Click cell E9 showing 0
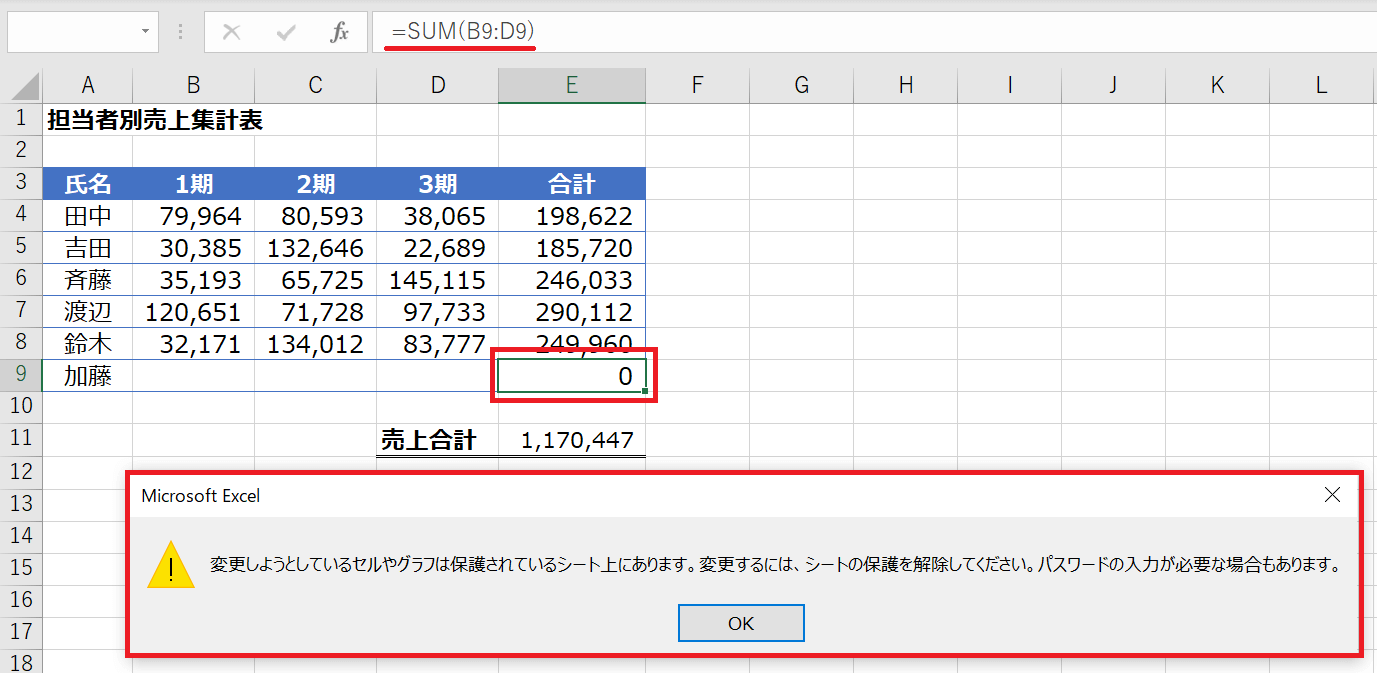1377x673 pixels. coord(572,376)
